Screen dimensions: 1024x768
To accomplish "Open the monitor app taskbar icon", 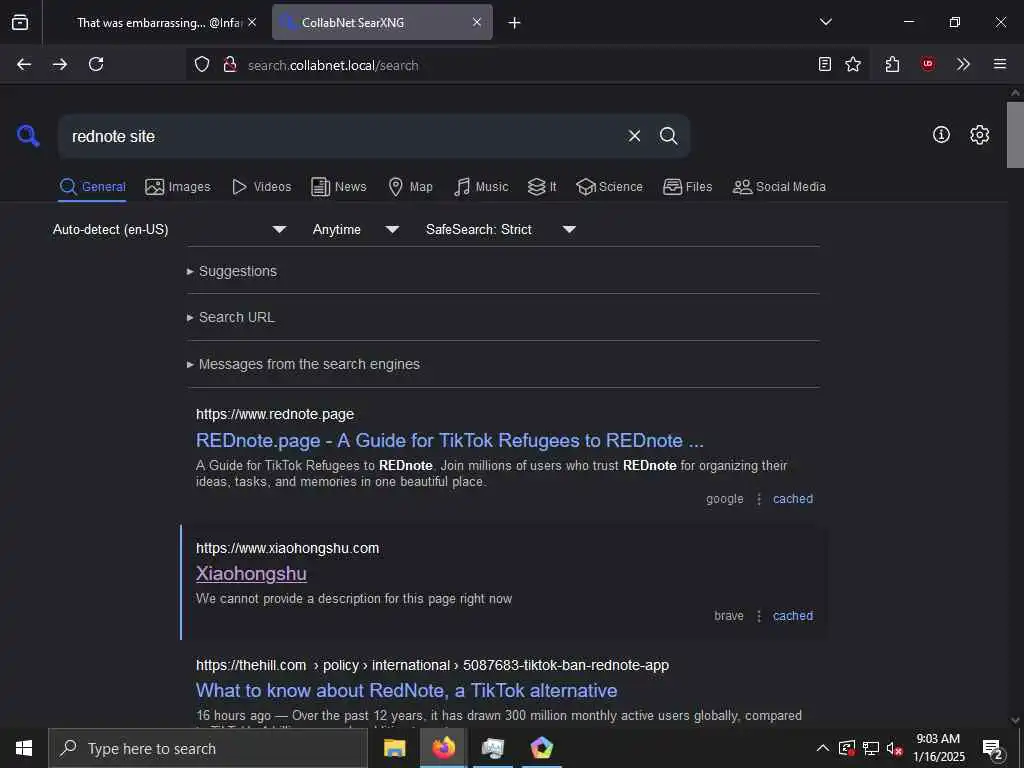I will point(493,748).
